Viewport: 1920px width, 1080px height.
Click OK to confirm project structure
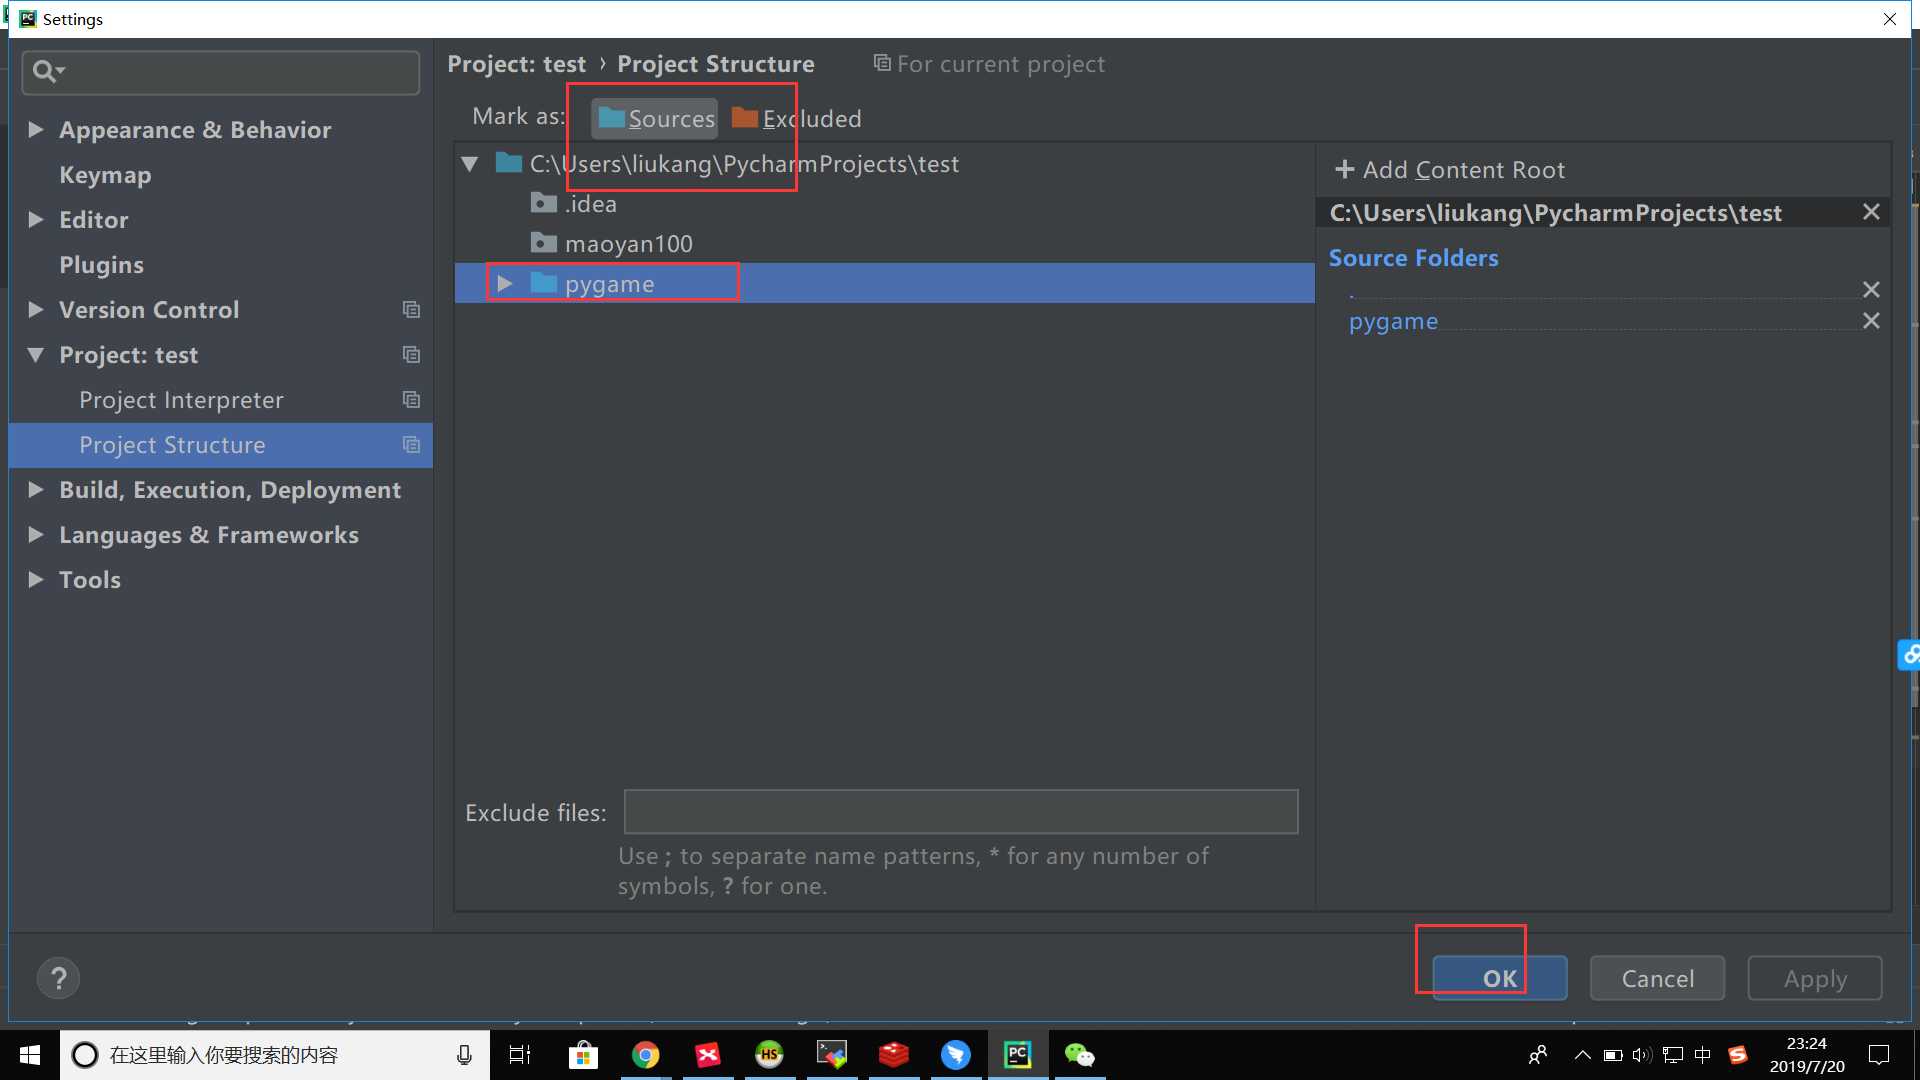pos(1499,978)
